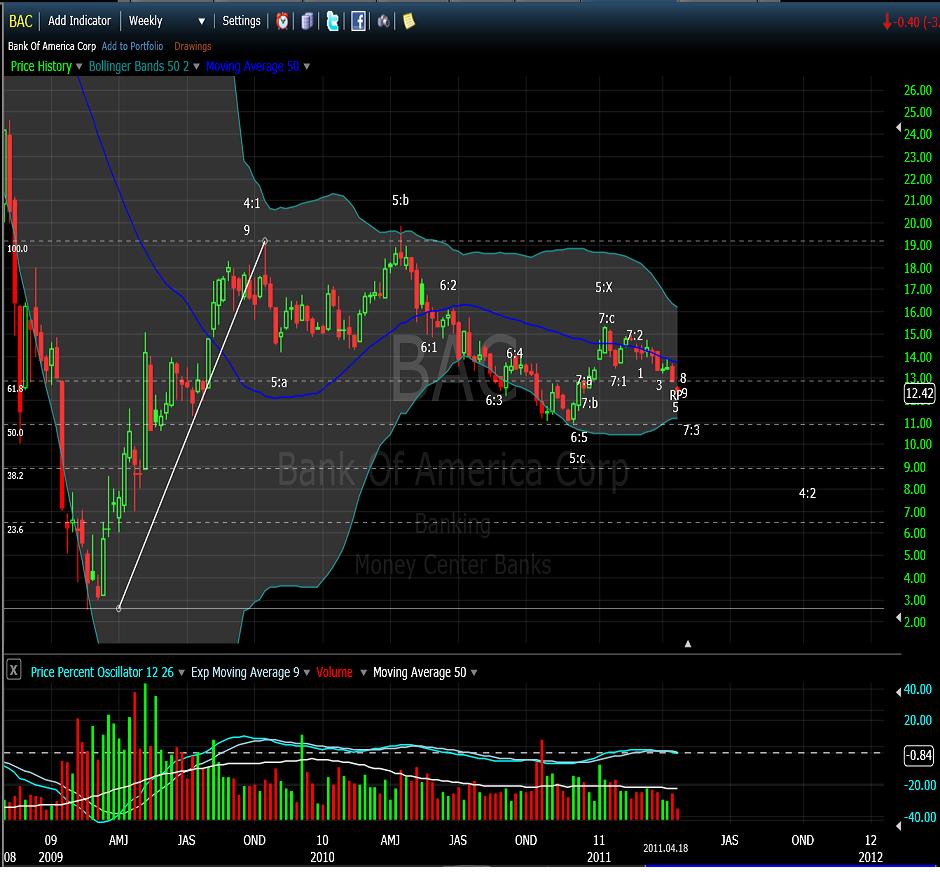Viewport: 940px width, 872px height.
Task: Close the oscillator panel with the X
Action: pos(14,669)
